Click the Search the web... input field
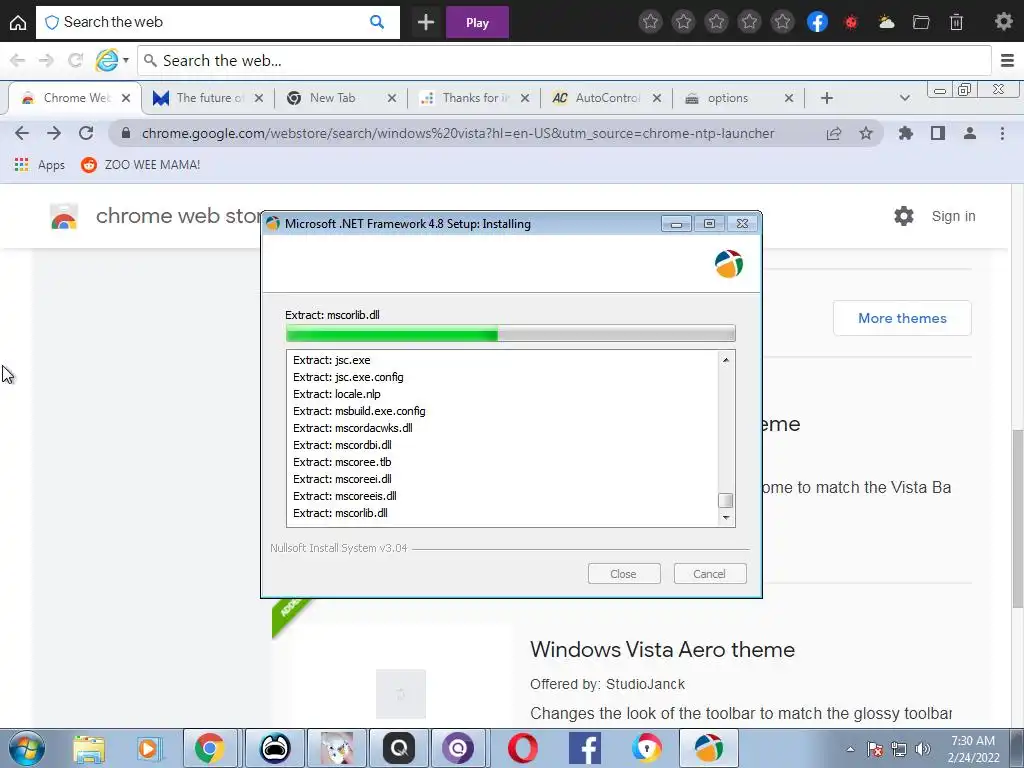 [564, 61]
